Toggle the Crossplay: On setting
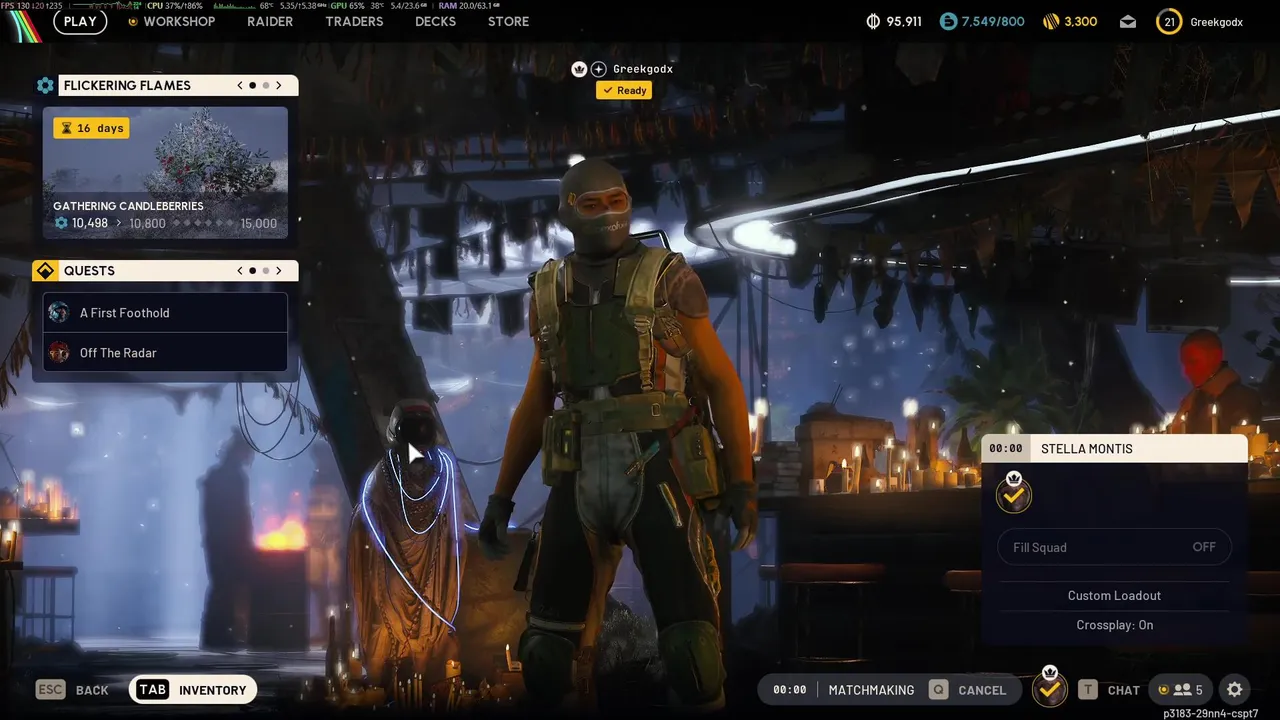The image size is (1280, 720). point(1115,625)
